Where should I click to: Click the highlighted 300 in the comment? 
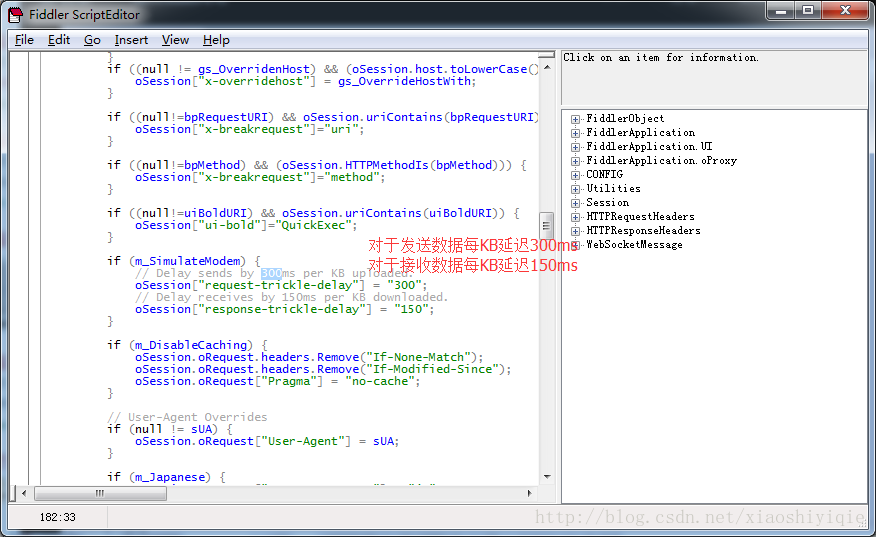pyautogui.click(x=271, y=273)
